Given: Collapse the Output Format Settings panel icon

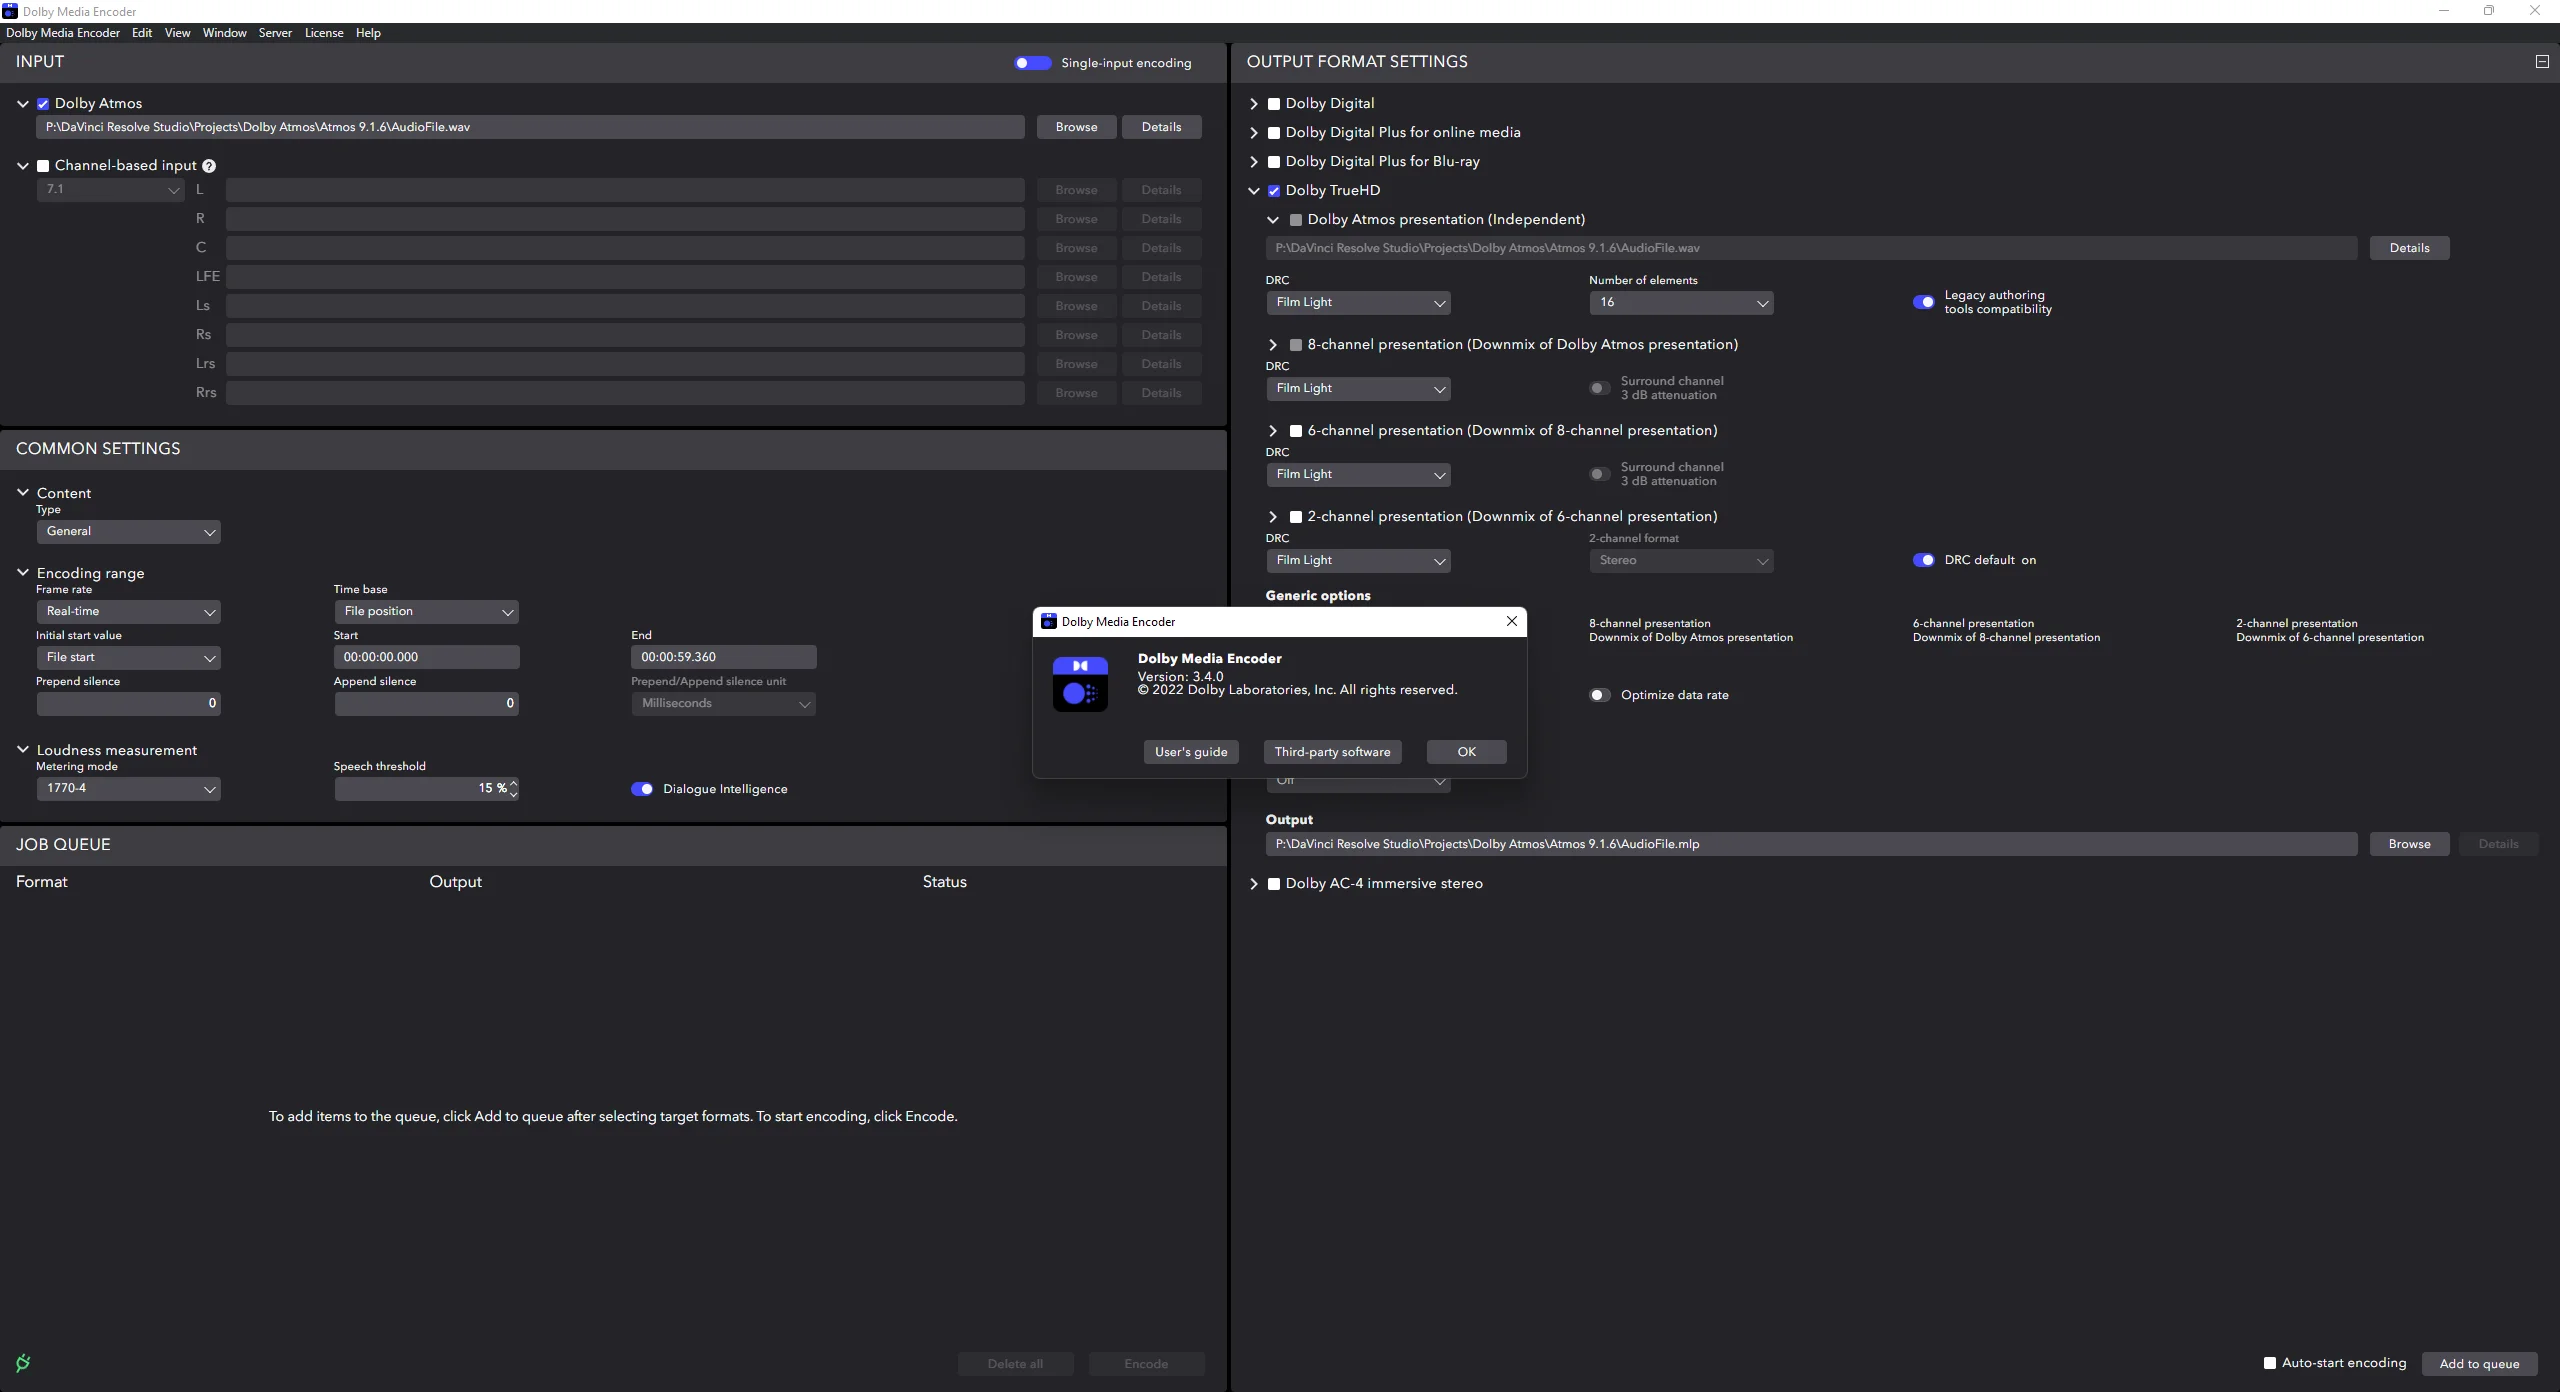Looking at the screenshot, I should tap(2542, 62).
